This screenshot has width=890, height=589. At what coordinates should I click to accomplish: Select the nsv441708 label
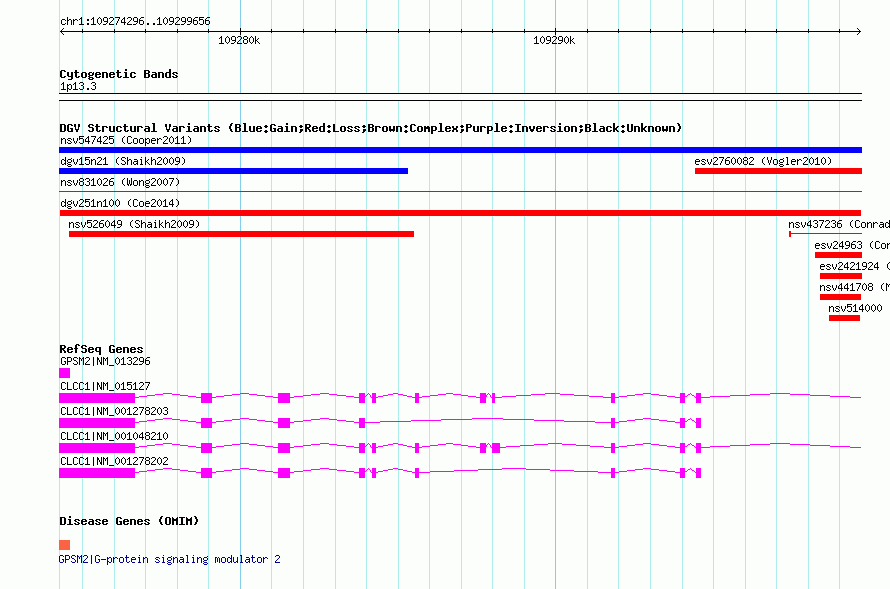pos(854,287)
